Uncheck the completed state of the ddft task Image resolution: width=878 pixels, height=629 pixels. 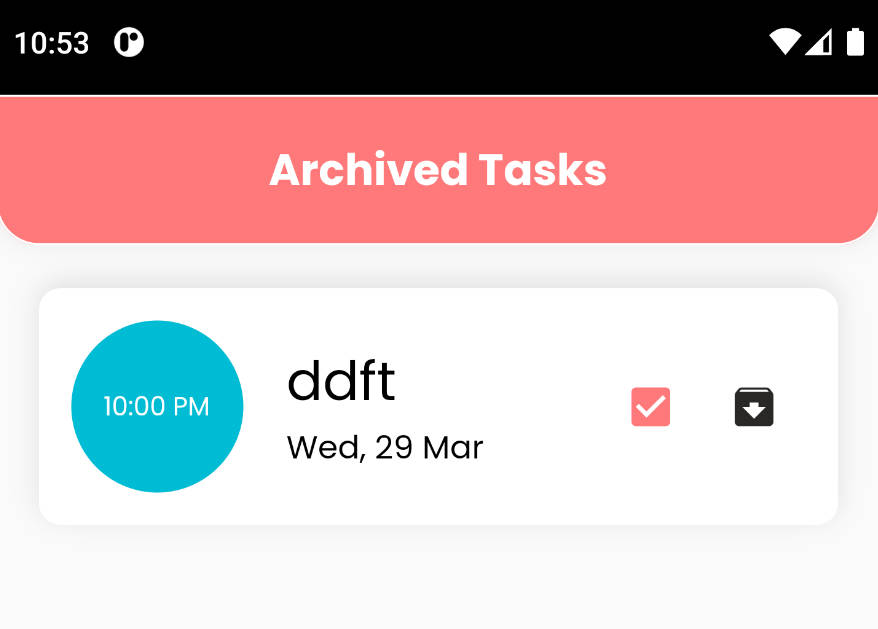click(651, 407)
